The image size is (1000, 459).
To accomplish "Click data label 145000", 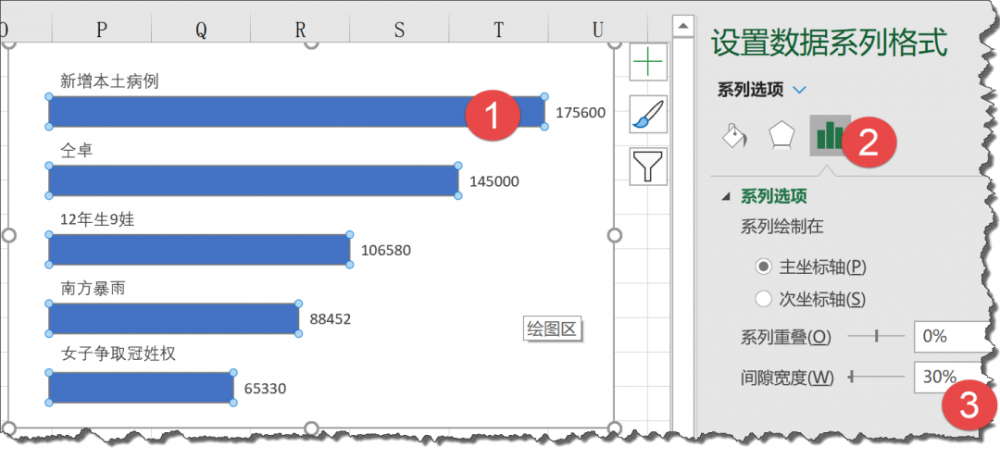I will pyautogui.click(x=494, y=182).
